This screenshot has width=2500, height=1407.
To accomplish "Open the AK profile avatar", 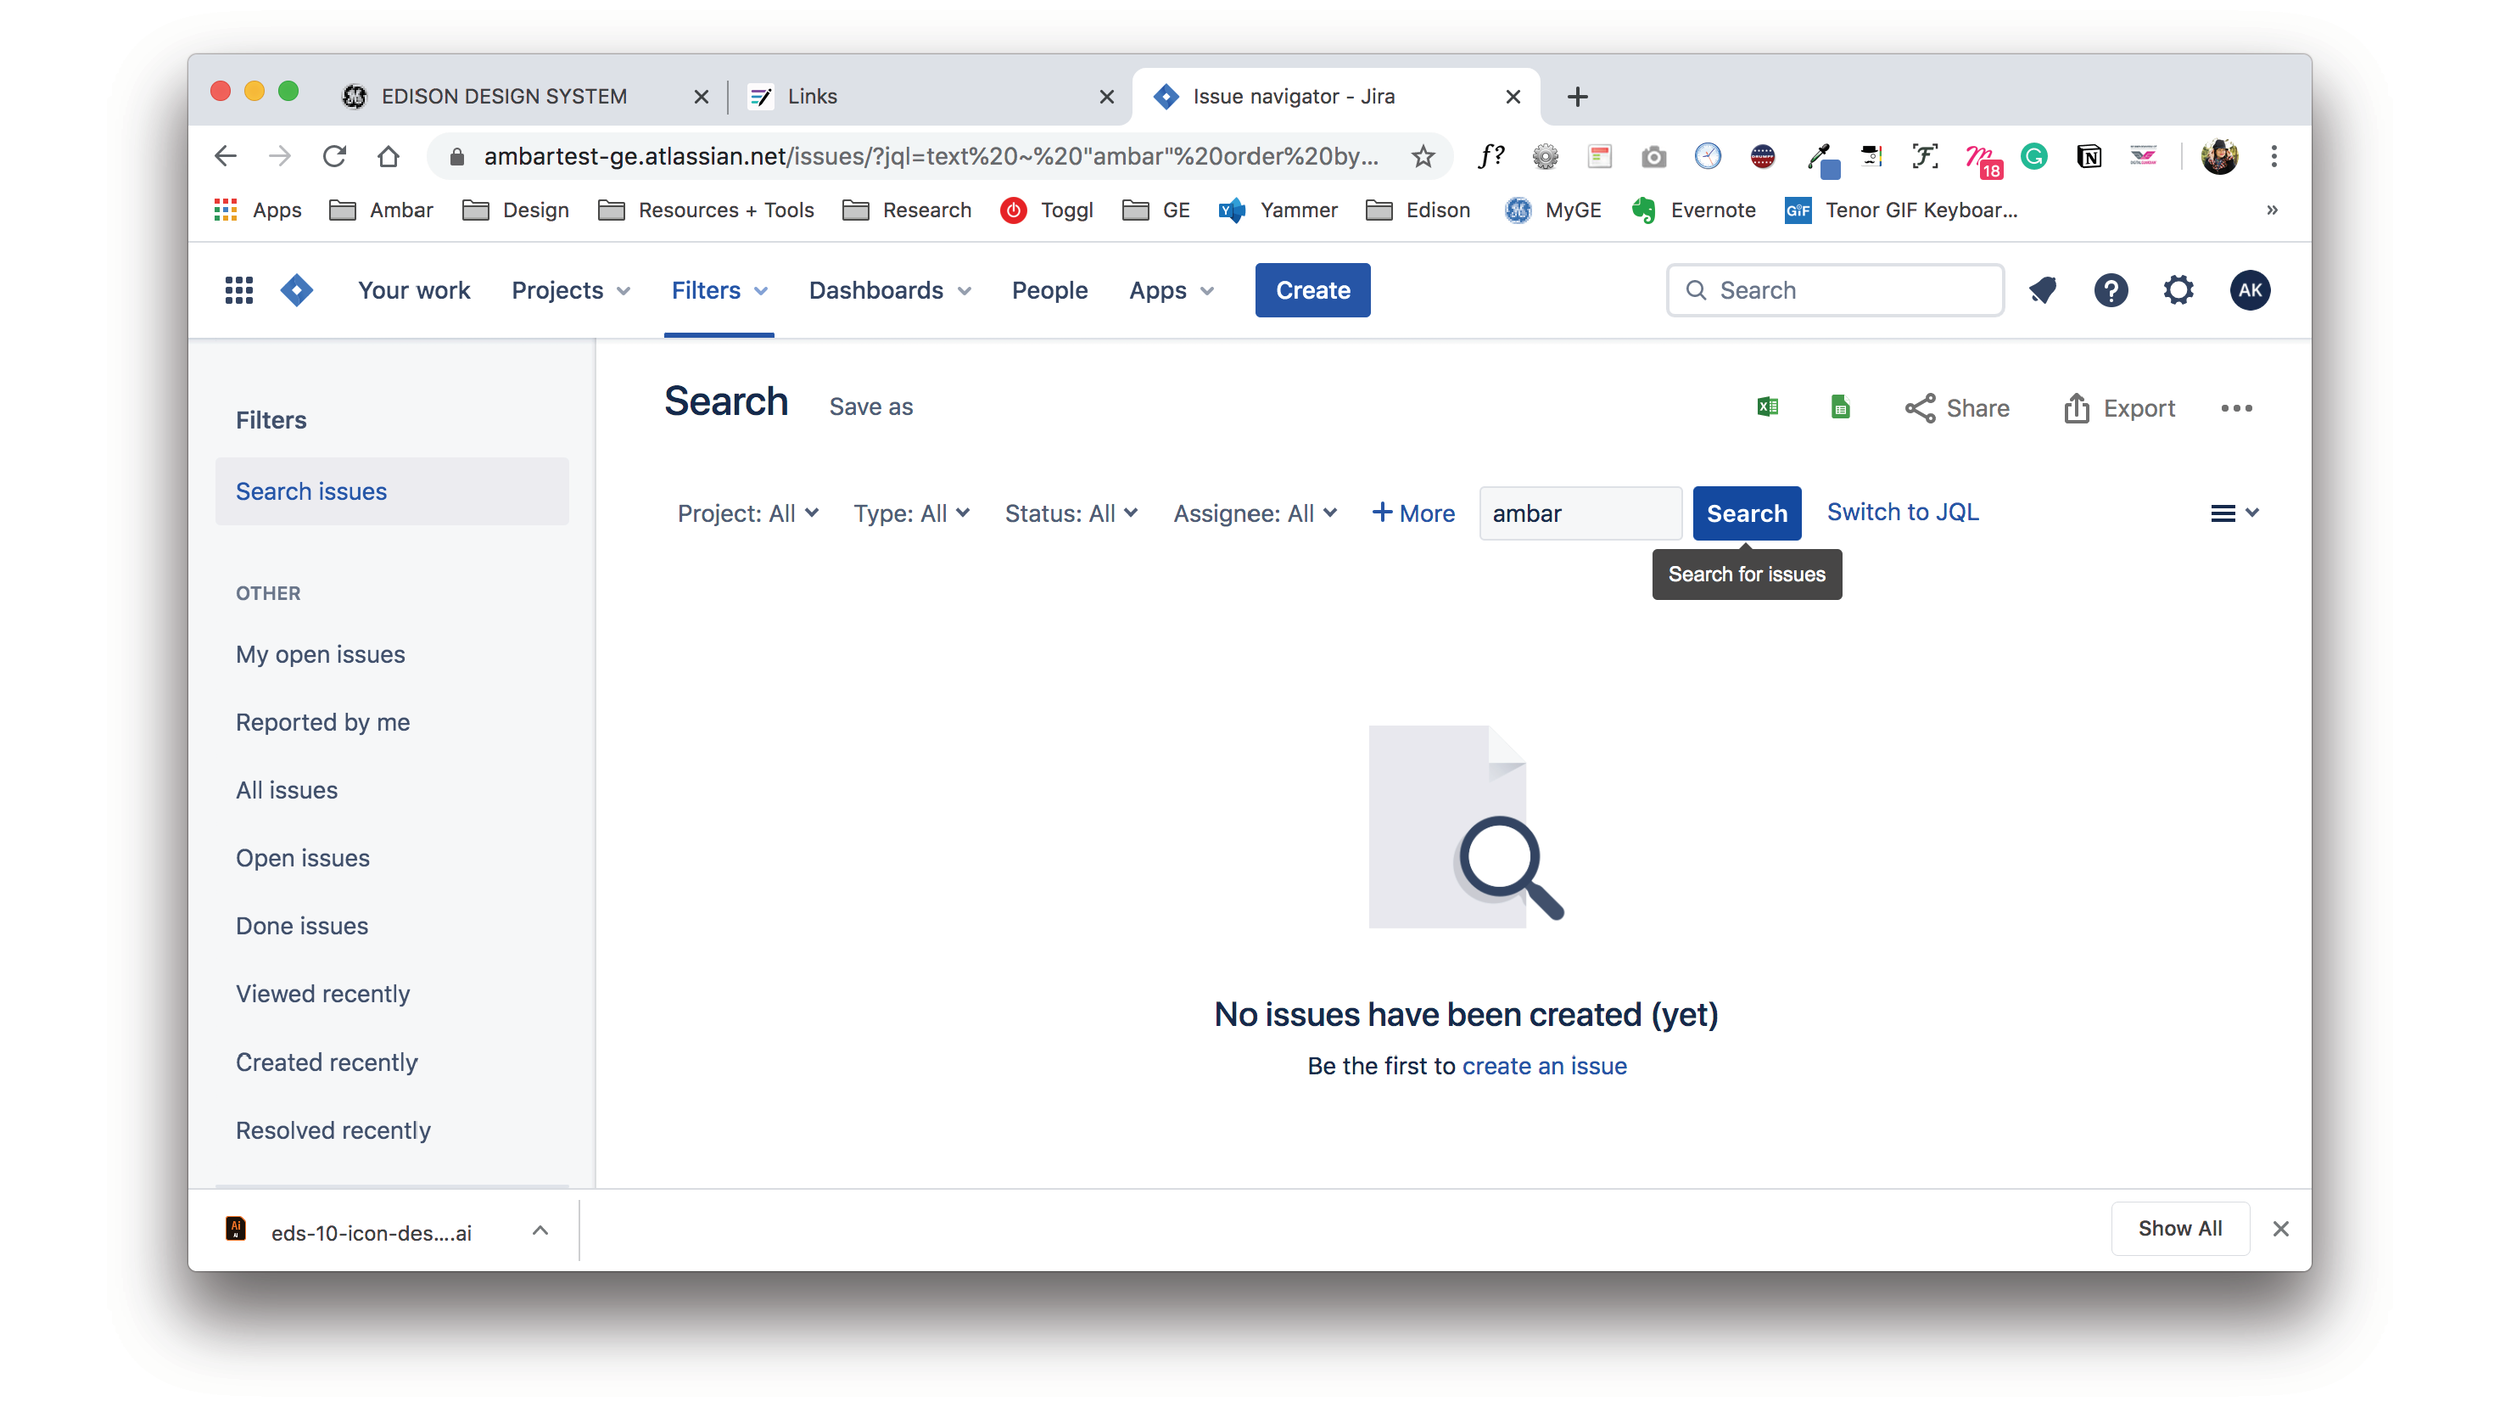I will coord(2249,290).
